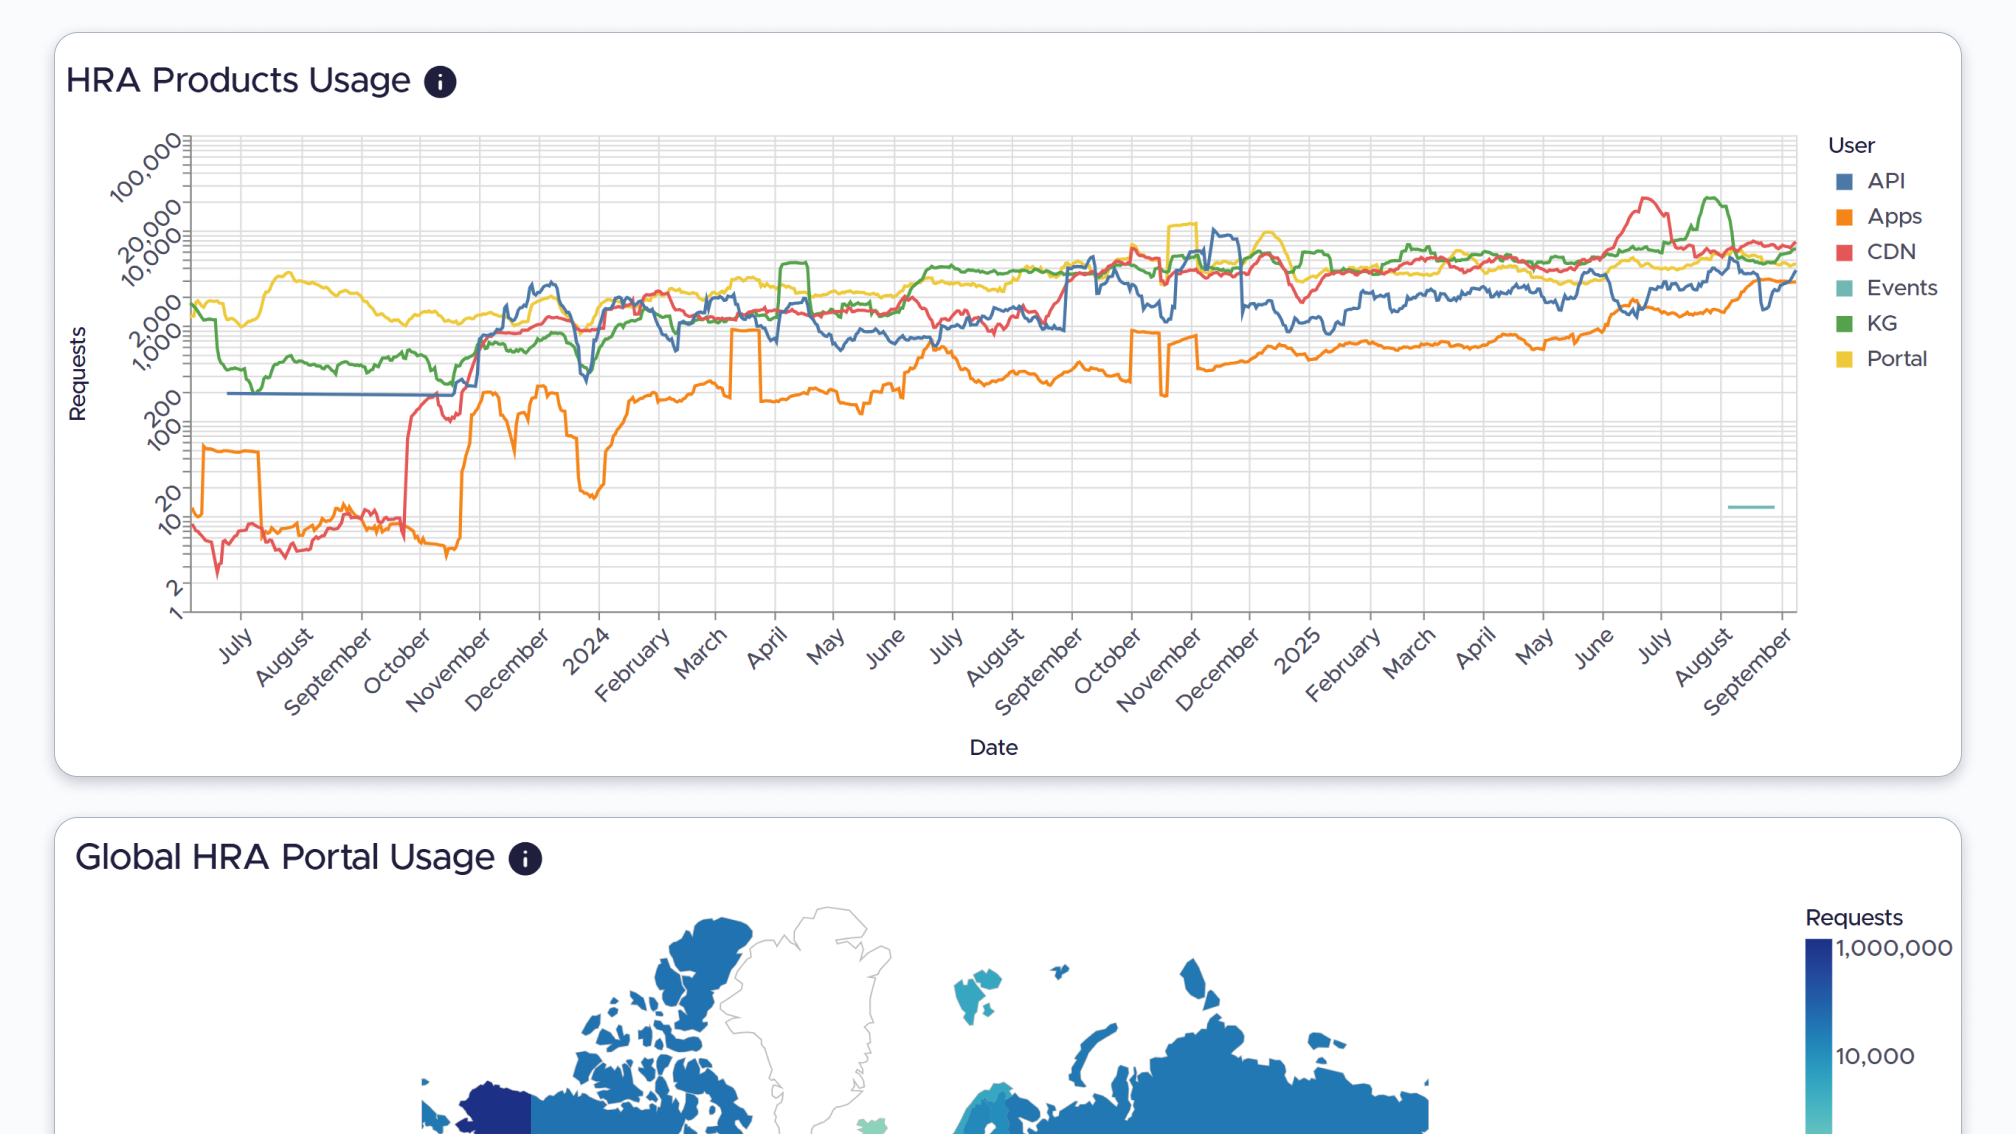
Task: Click the 2025 tick label on Date axis
Action: (1297, 651)
